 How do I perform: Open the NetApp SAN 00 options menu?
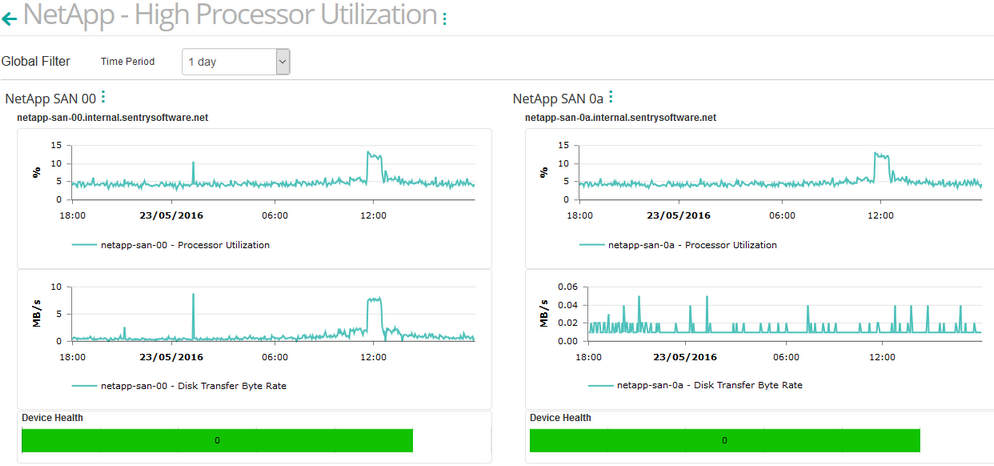point(103,97)
